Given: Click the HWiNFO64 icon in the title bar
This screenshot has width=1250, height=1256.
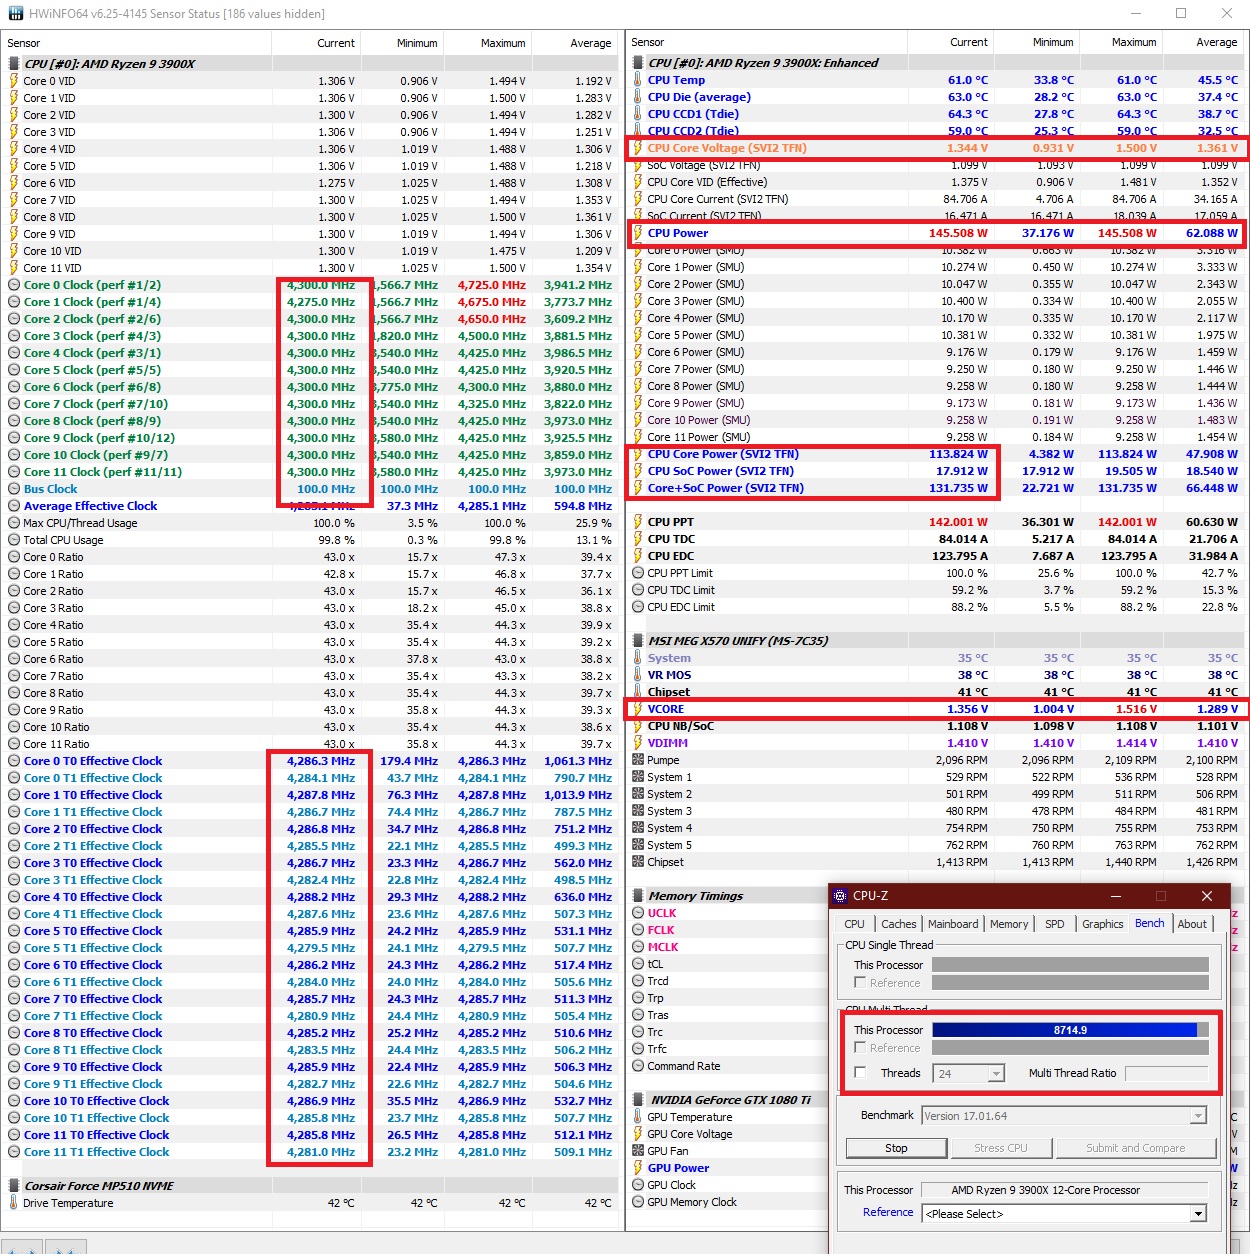Looking at the screenshot, I should click(x=15, y=14).
